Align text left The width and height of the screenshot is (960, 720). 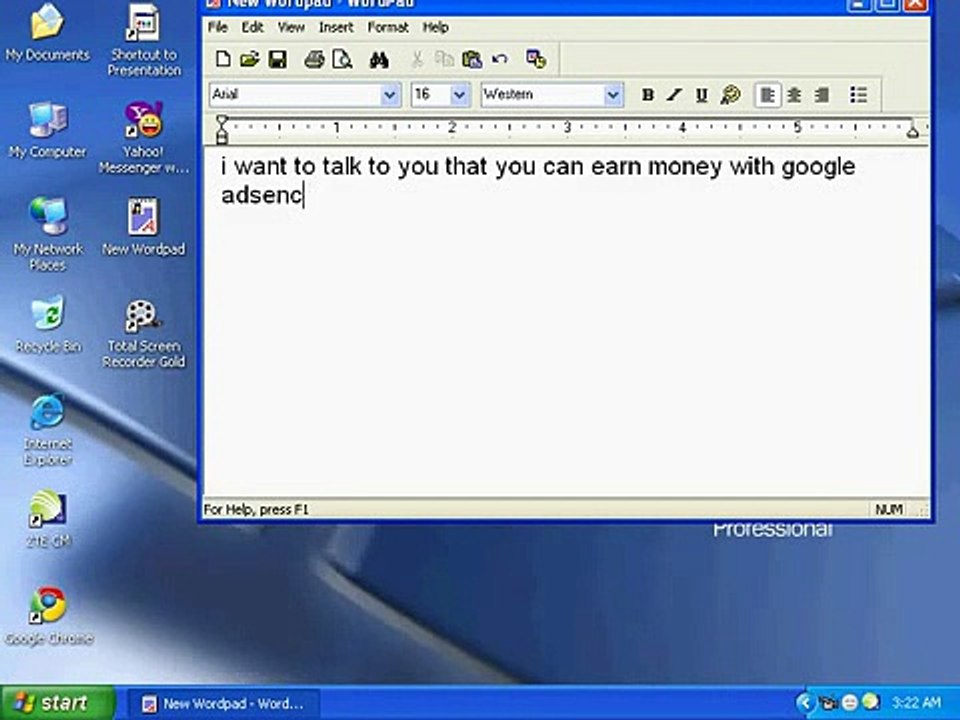point(768,95)
